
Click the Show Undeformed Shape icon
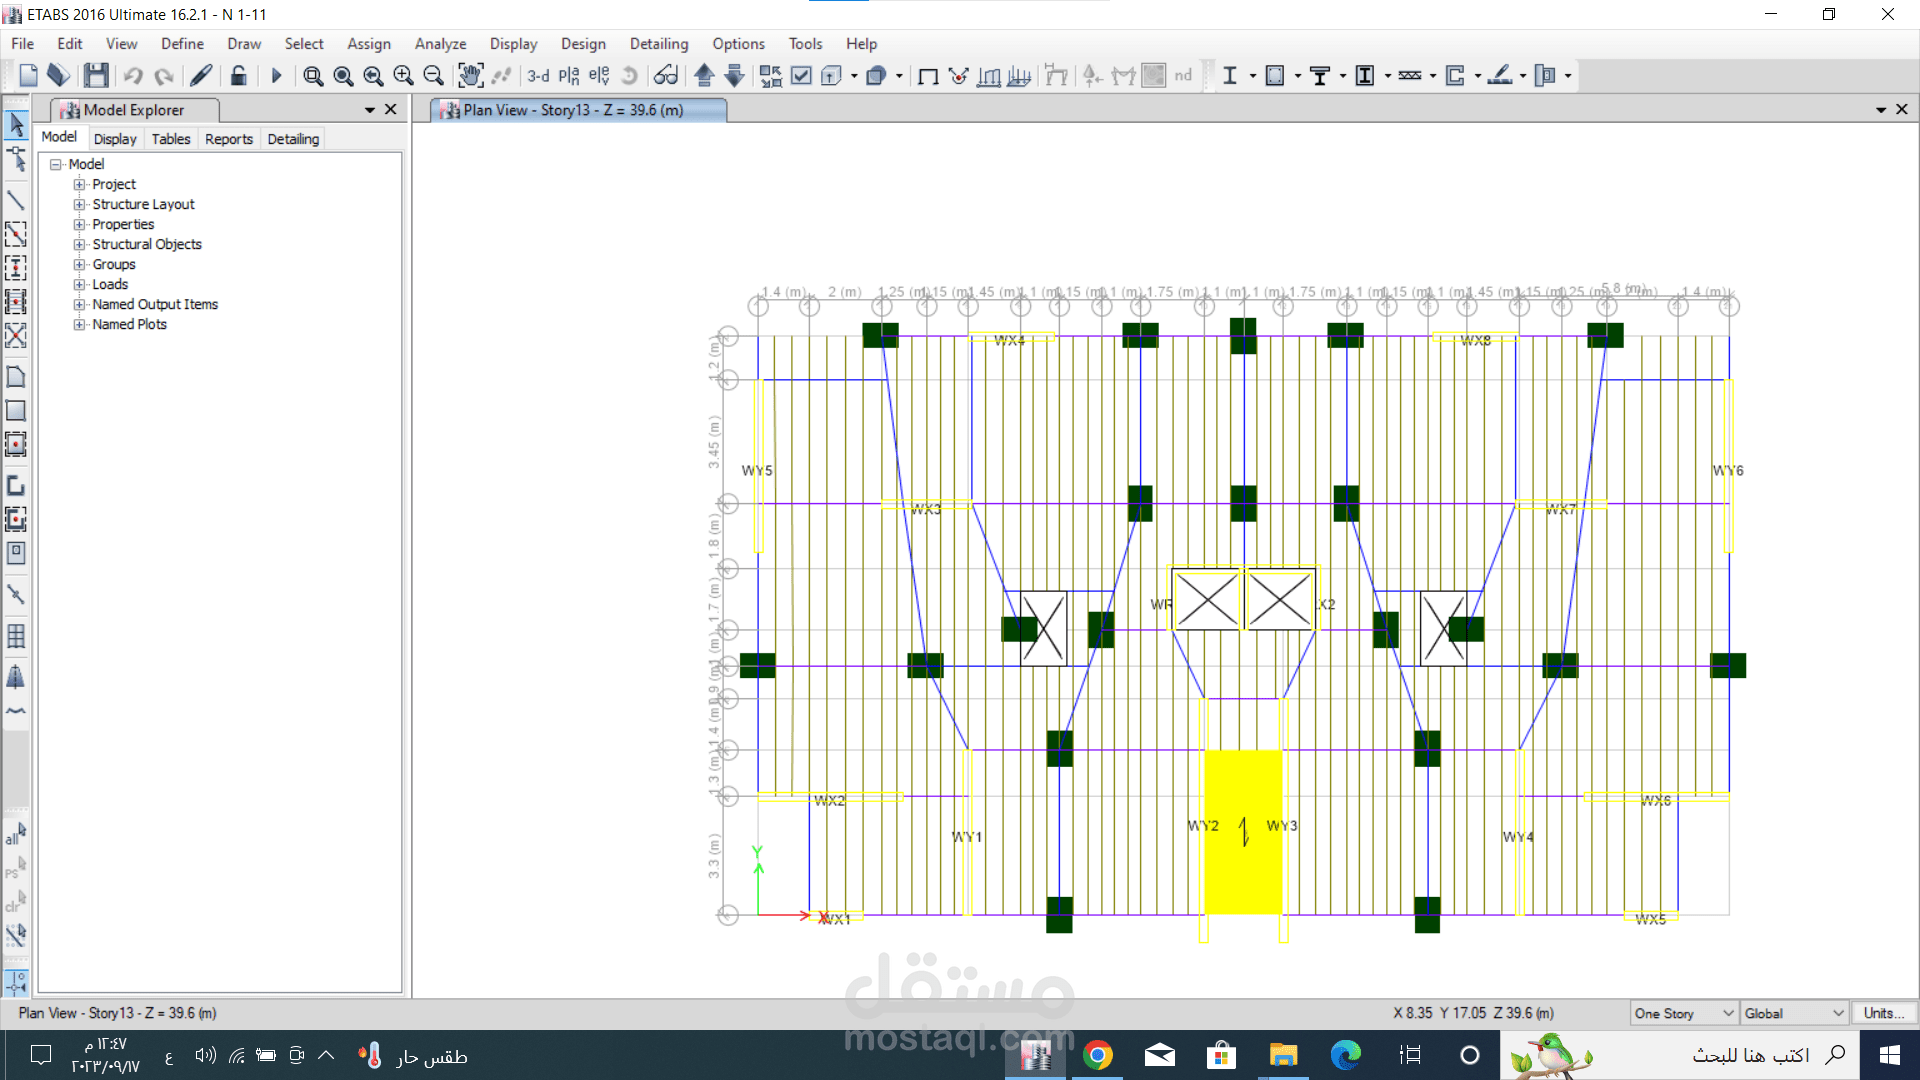coord(928,75)
